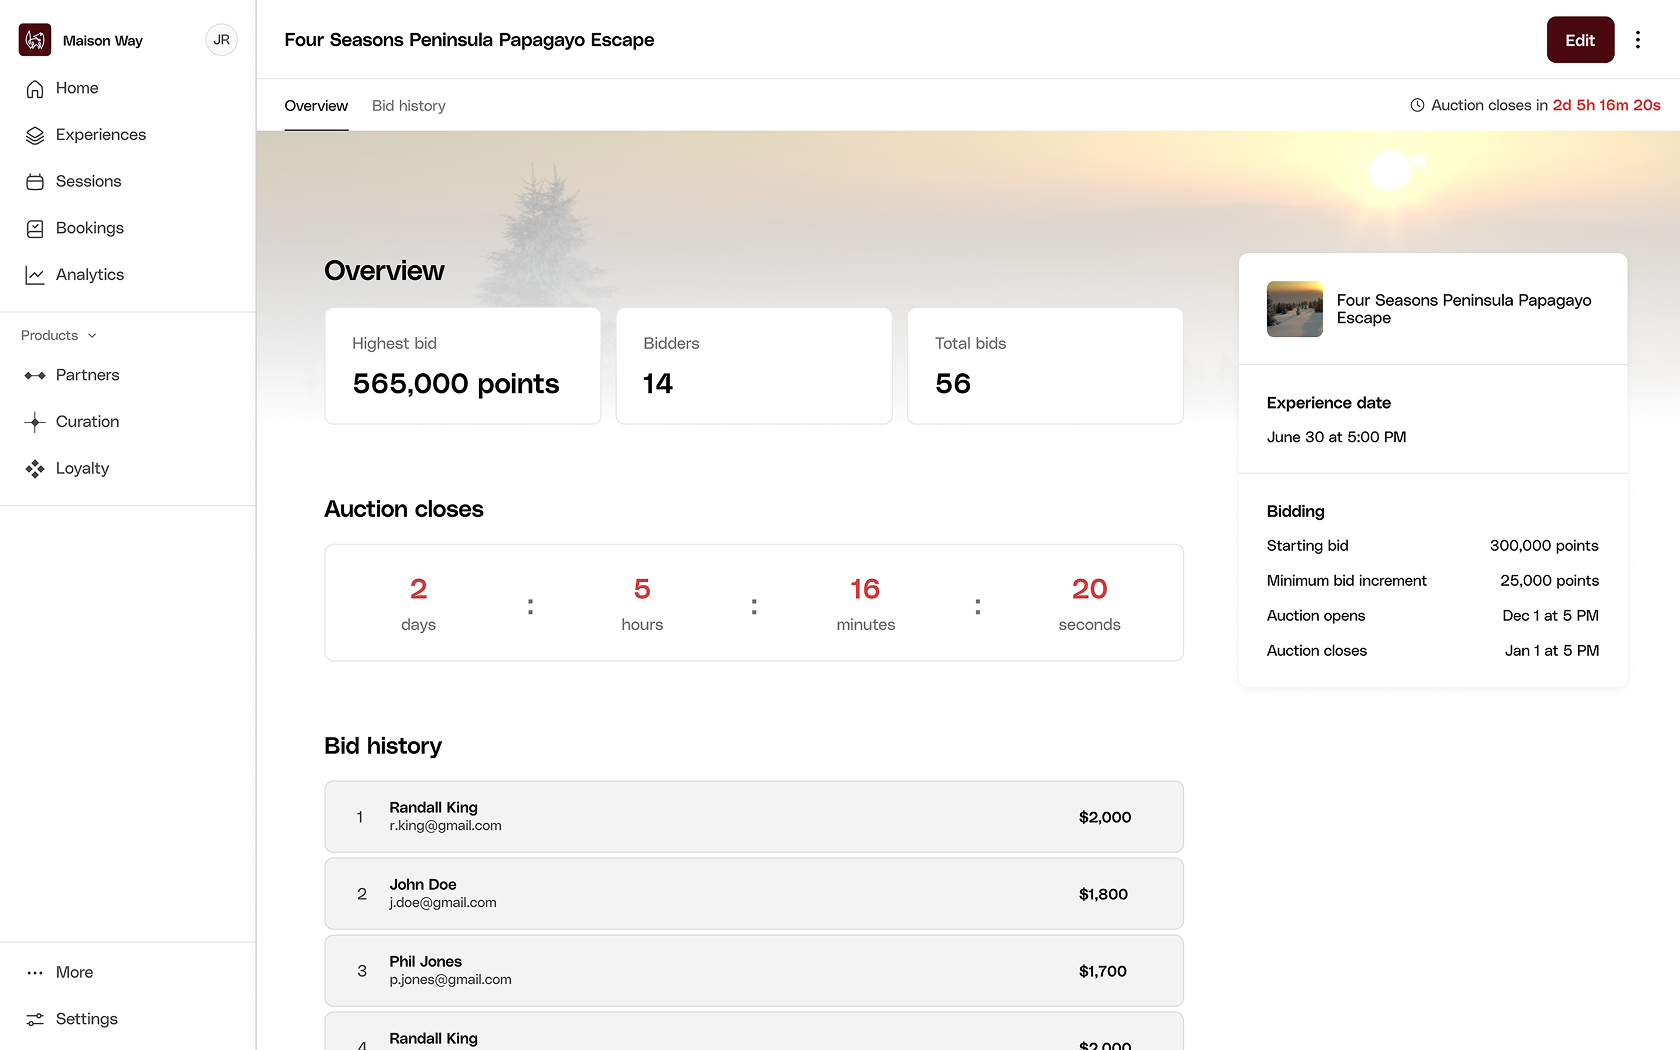
Task: Click the More ellipsis icon
Action: (35, 972)
